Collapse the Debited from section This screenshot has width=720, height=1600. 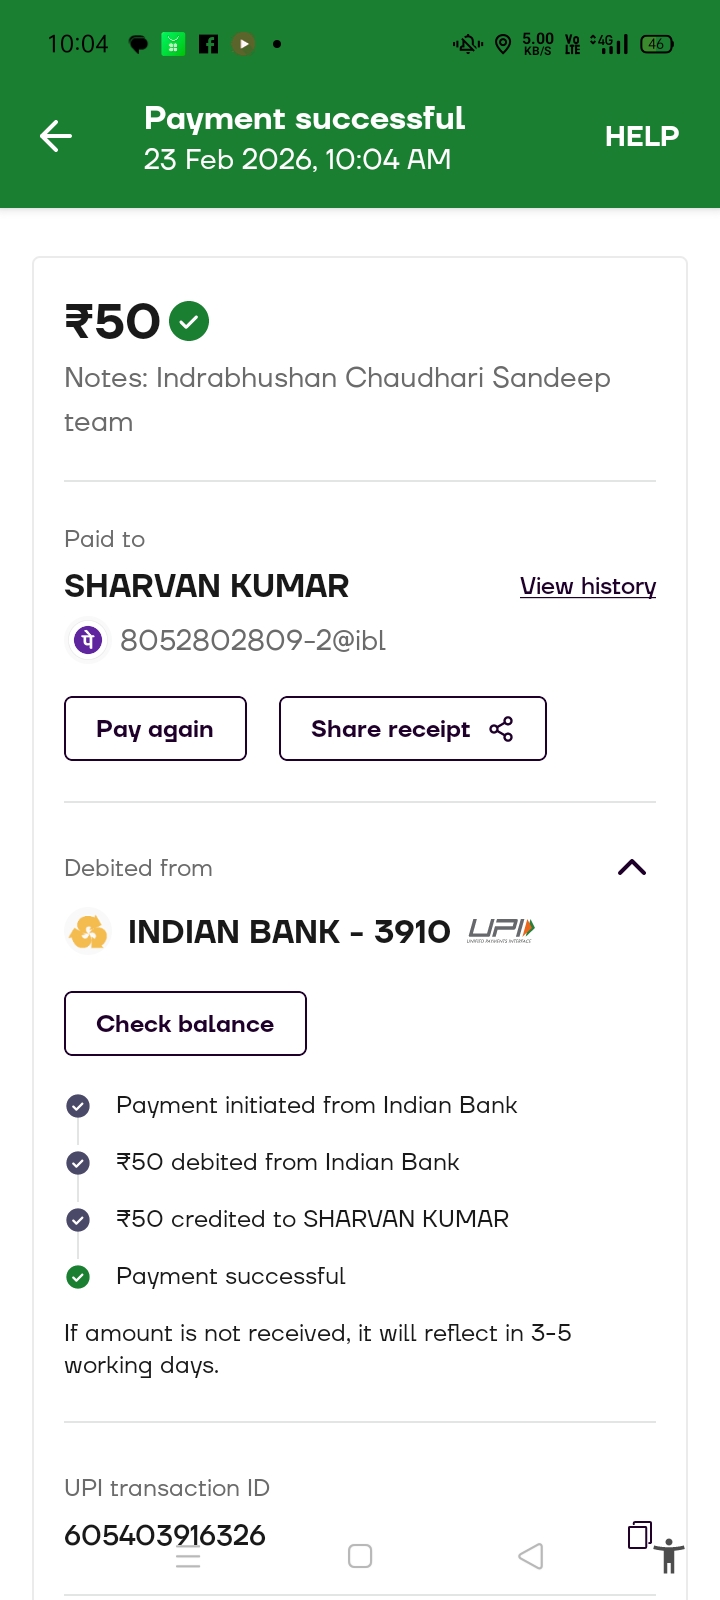632,868
